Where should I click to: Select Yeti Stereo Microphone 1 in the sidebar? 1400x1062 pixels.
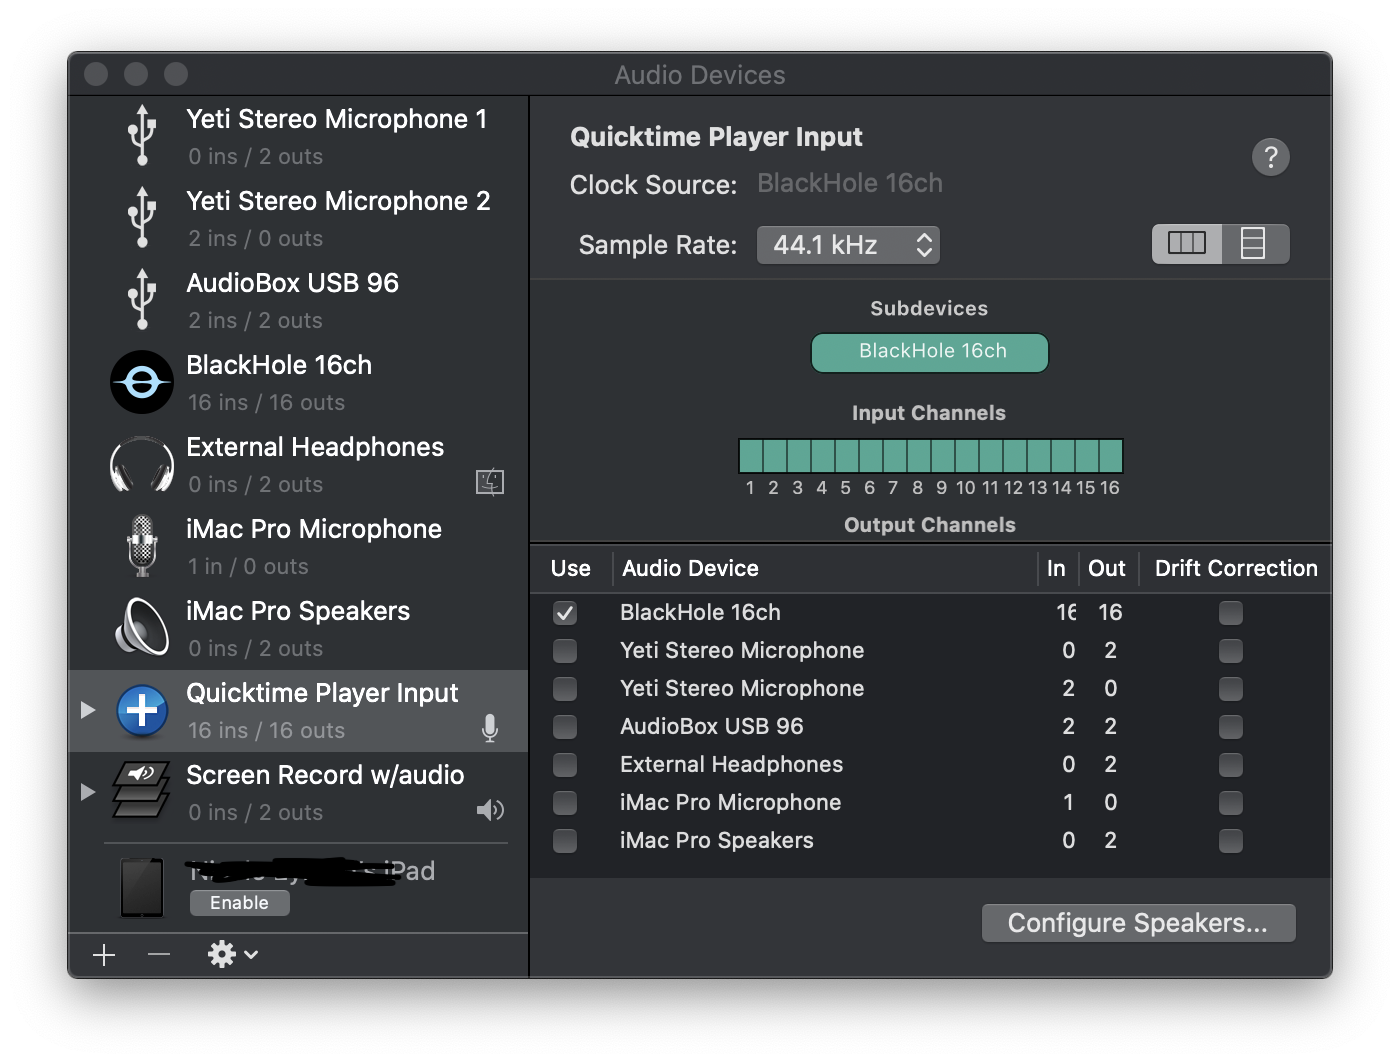298,136
